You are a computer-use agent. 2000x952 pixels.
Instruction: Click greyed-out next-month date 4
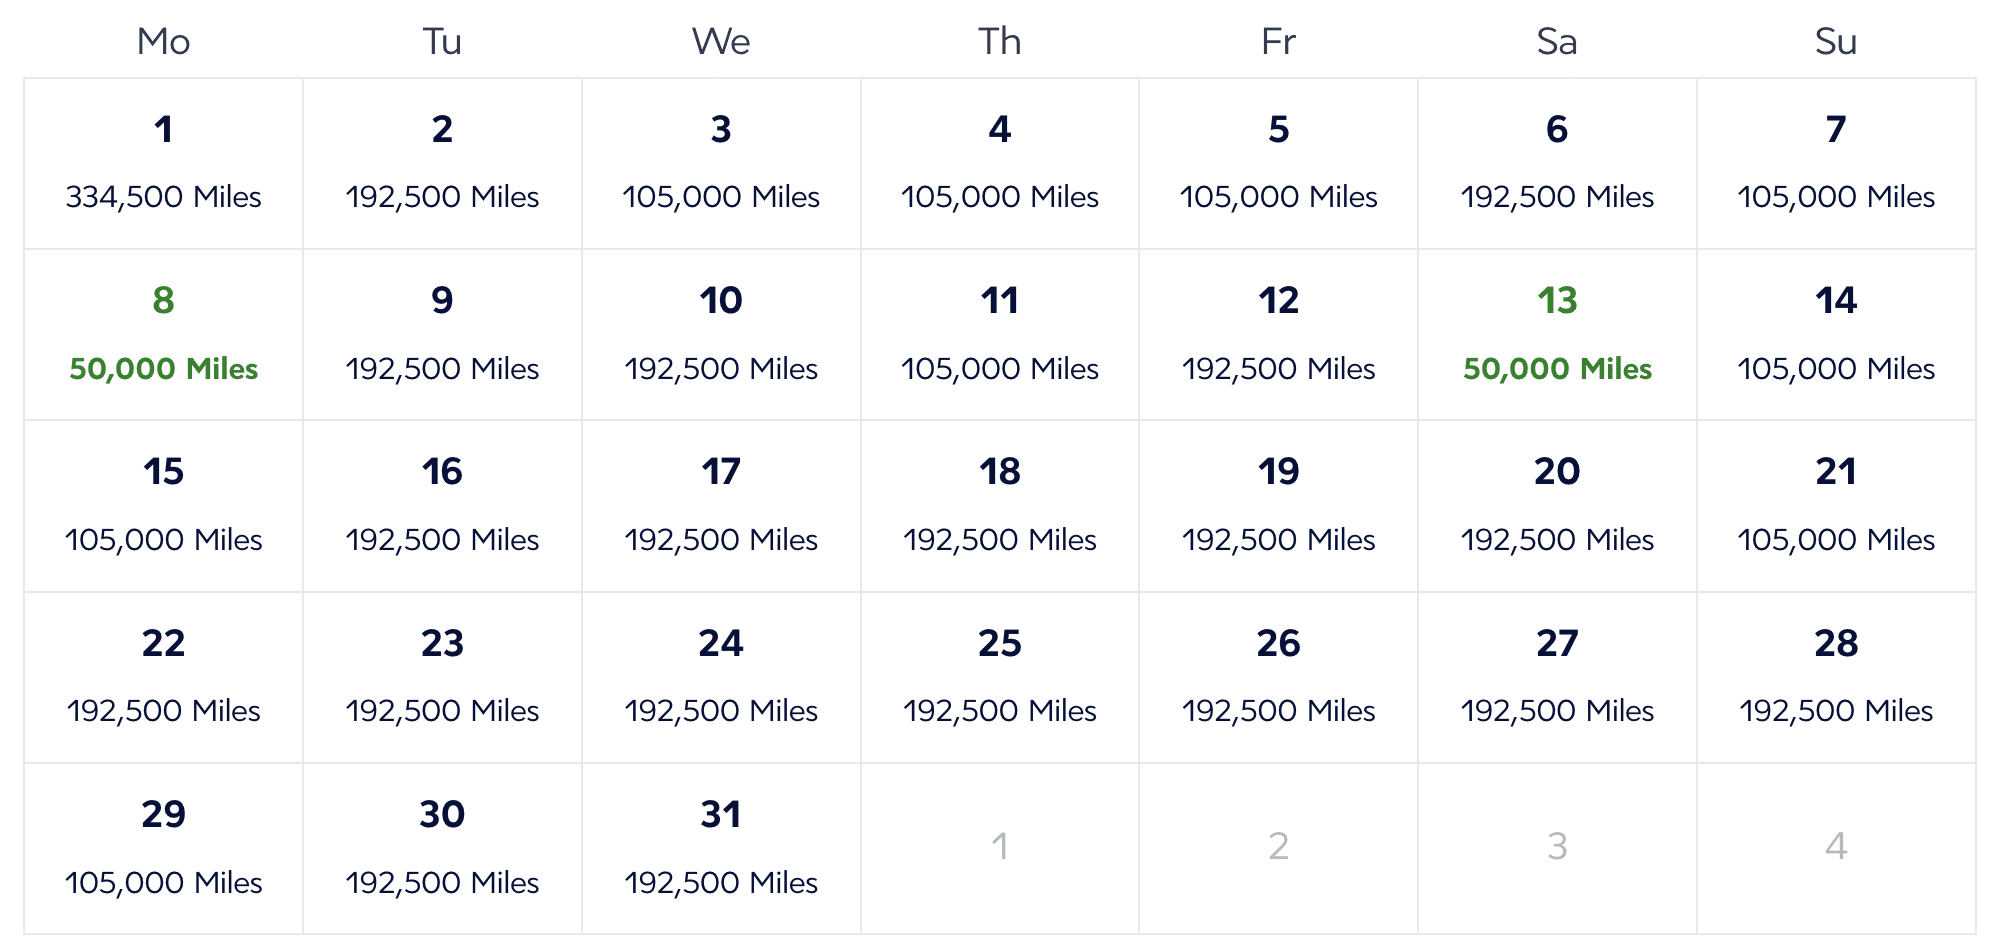click(1836, 847)
